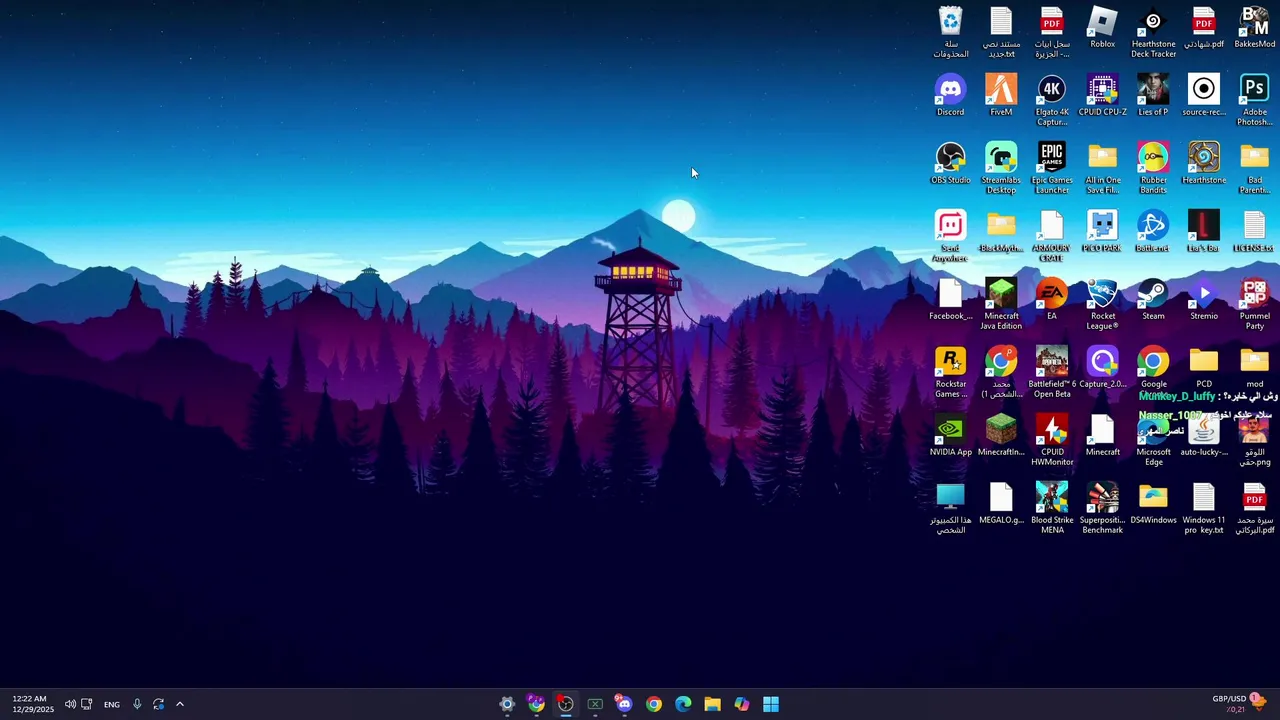Select Windows 11 pro key.txt file

click(1204, 508)
